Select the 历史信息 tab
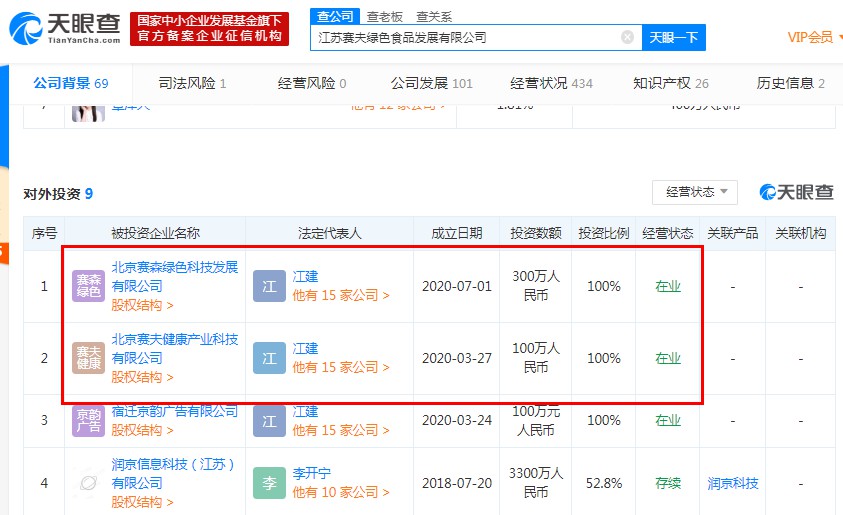The height and width of the screenshot is (515, 843). [790, 83]
